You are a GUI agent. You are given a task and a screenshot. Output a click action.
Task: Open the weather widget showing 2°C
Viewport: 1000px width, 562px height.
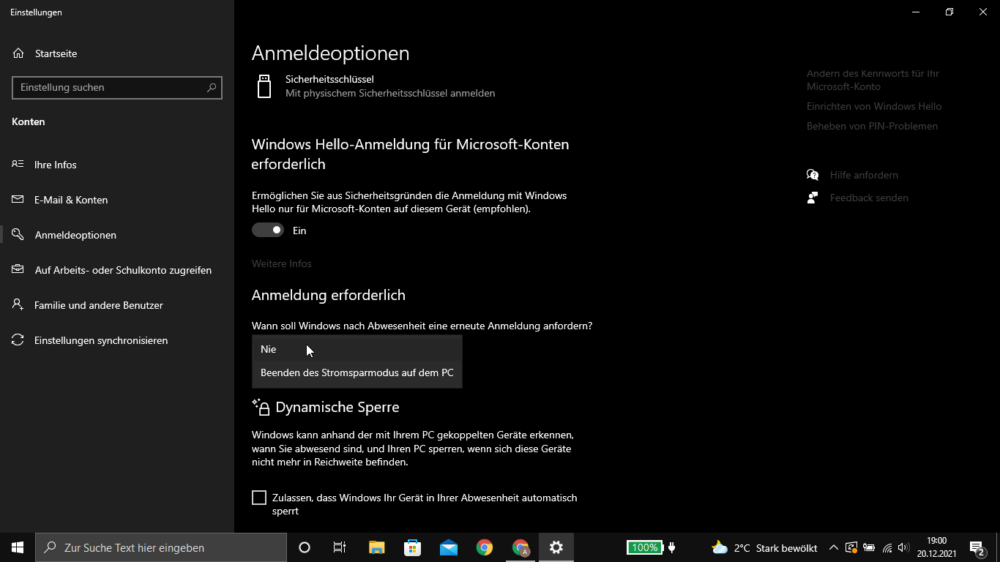pyautogui.click(x=764, y=547)
